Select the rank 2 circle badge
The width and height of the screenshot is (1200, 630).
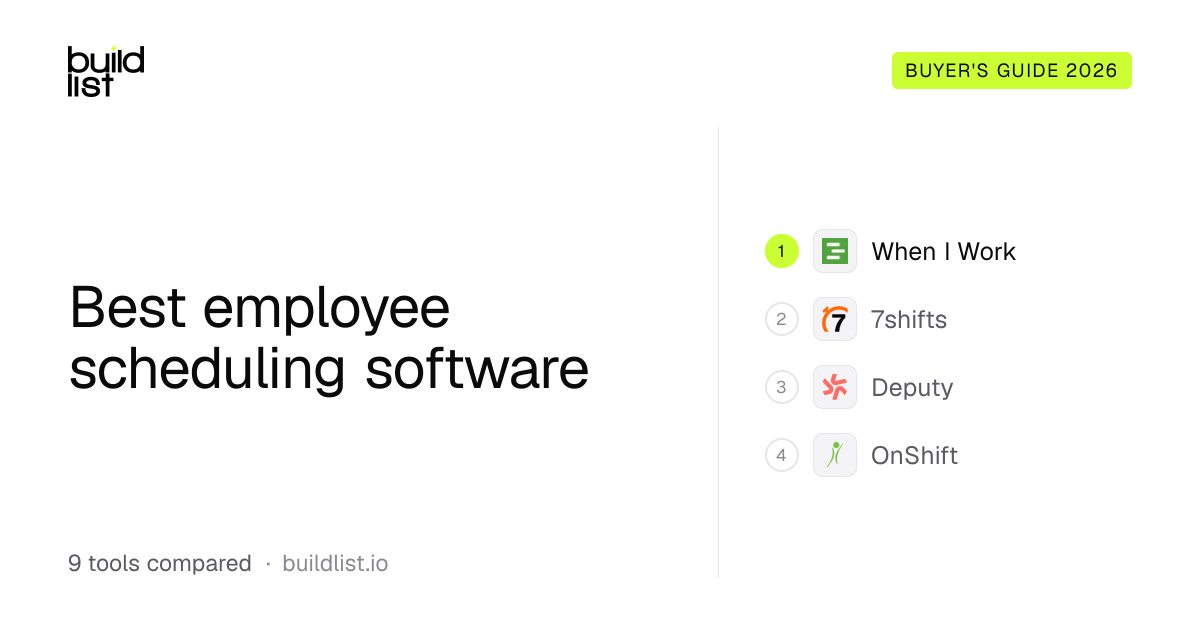(782, 319)
